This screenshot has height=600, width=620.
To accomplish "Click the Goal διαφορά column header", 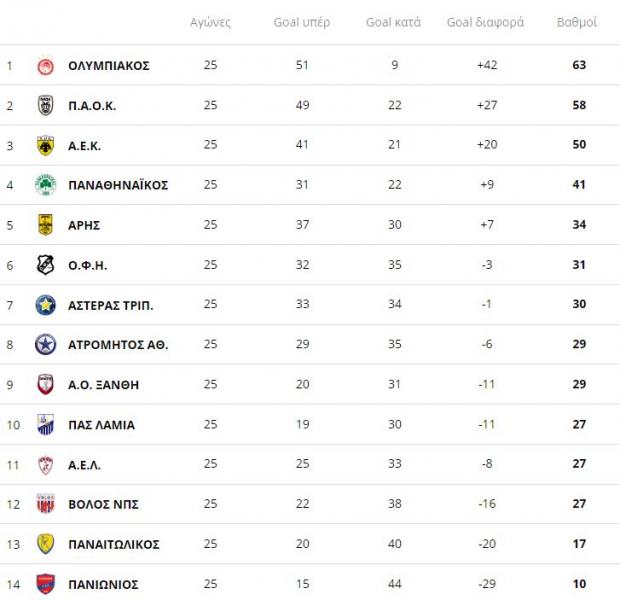I will point(485,22).
